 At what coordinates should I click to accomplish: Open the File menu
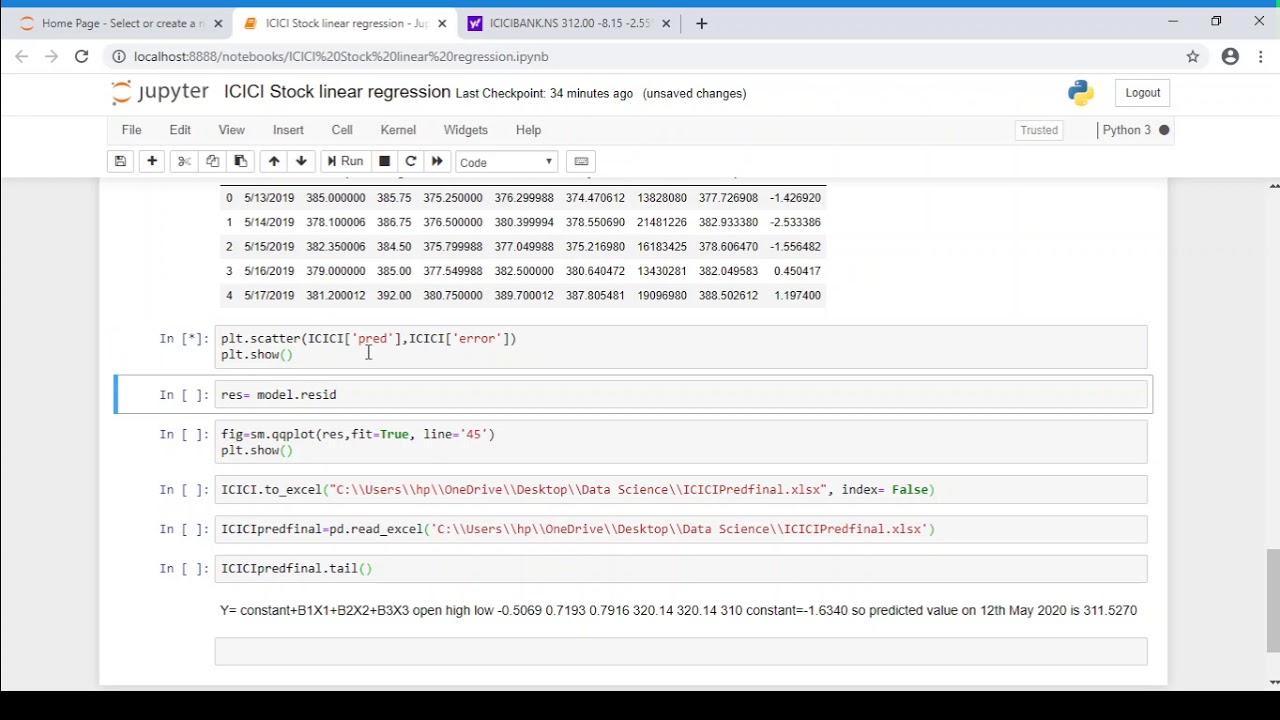pos(131,130)
